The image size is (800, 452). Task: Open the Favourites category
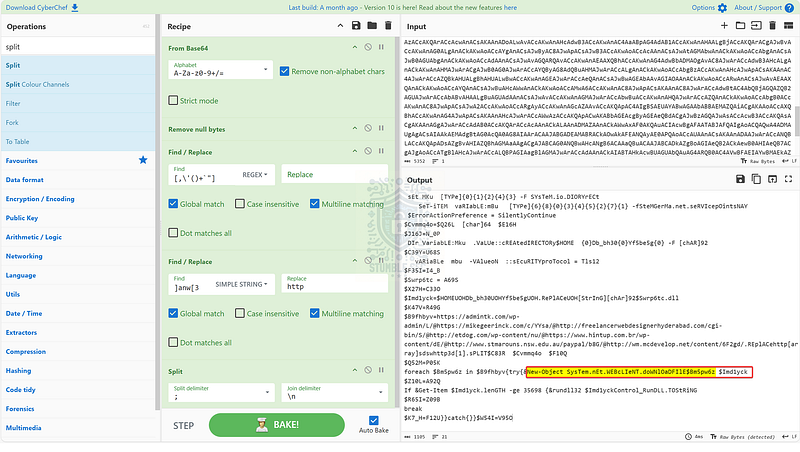coord(78,160)
